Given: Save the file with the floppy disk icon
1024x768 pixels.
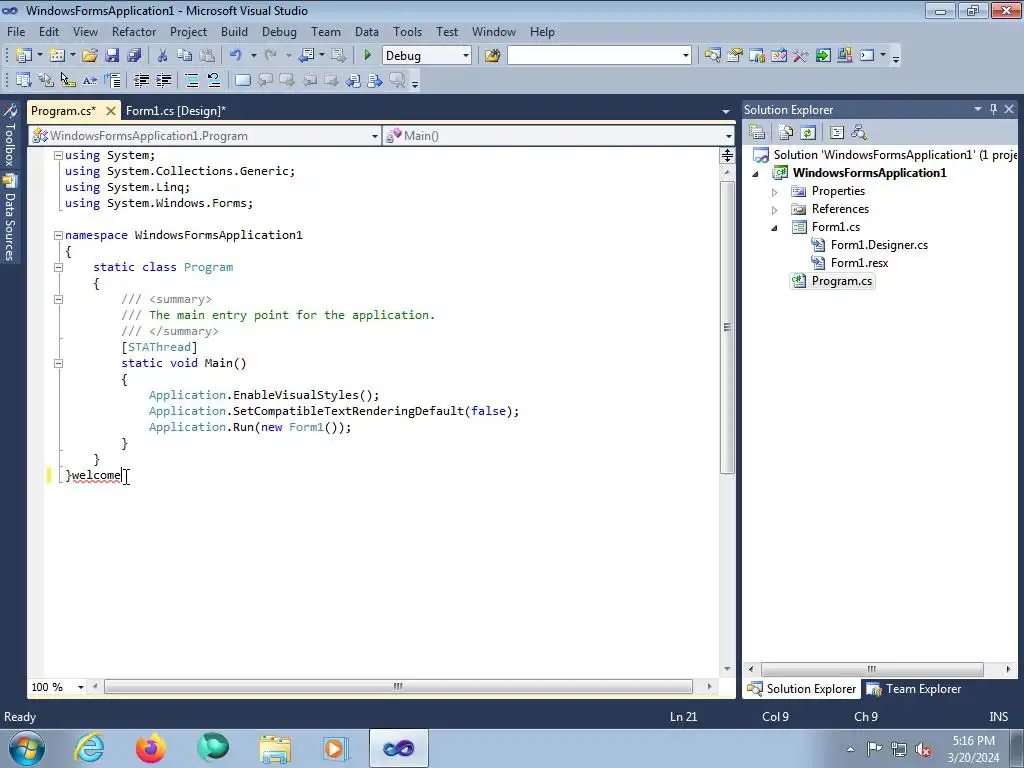Looking at the screenshot, I should tap(112, 56).
